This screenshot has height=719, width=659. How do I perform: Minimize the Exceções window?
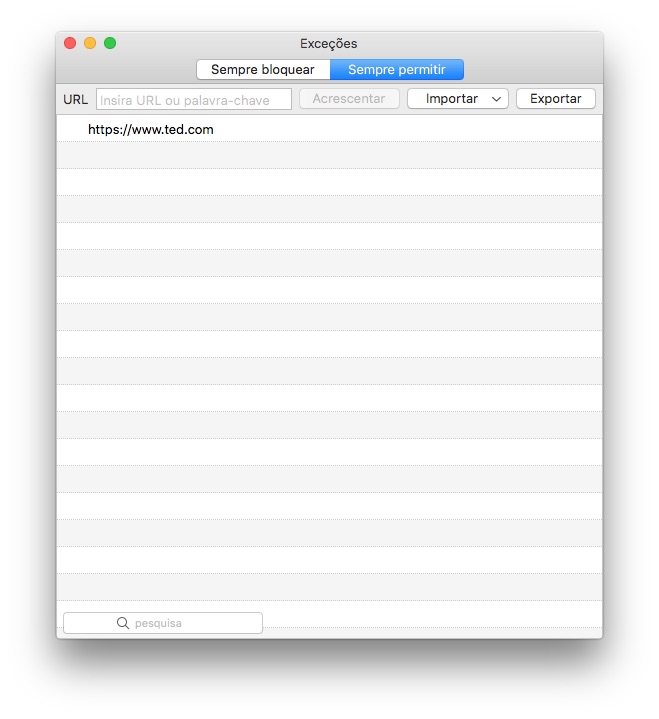(x=90, y=43)
